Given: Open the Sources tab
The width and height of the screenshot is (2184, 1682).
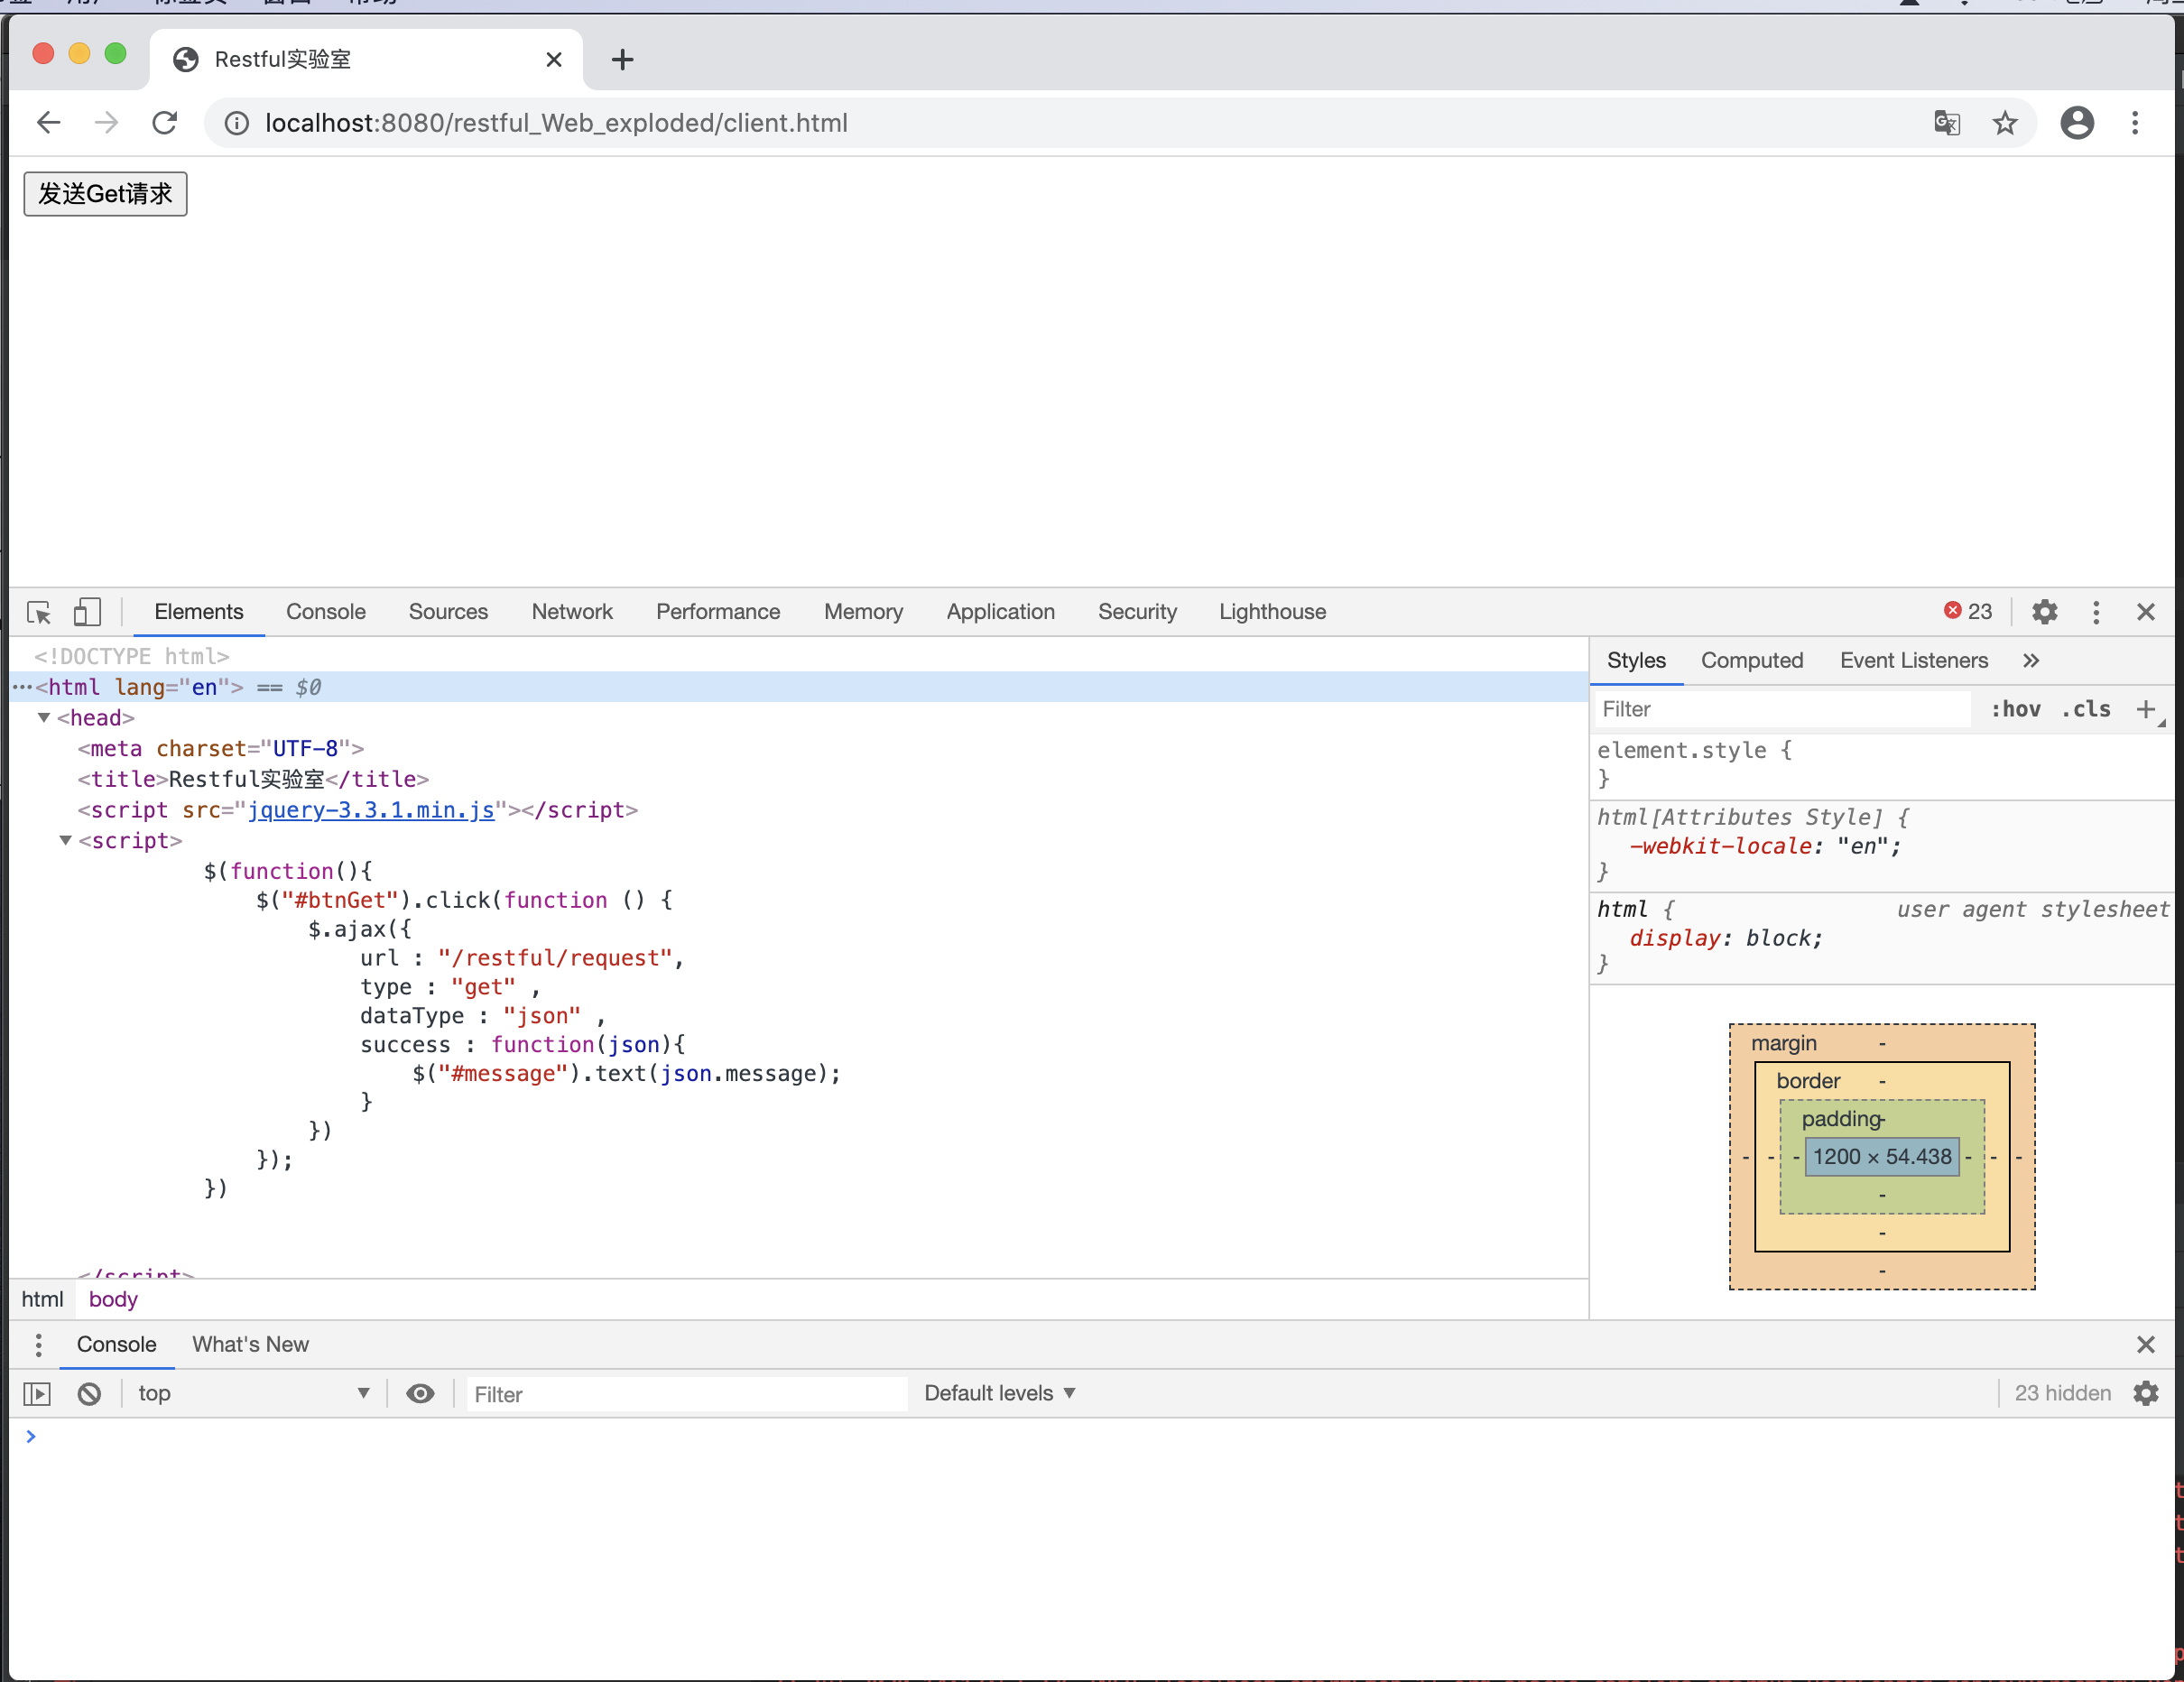Looking at the screenshot, I should (x=447, y=612).
